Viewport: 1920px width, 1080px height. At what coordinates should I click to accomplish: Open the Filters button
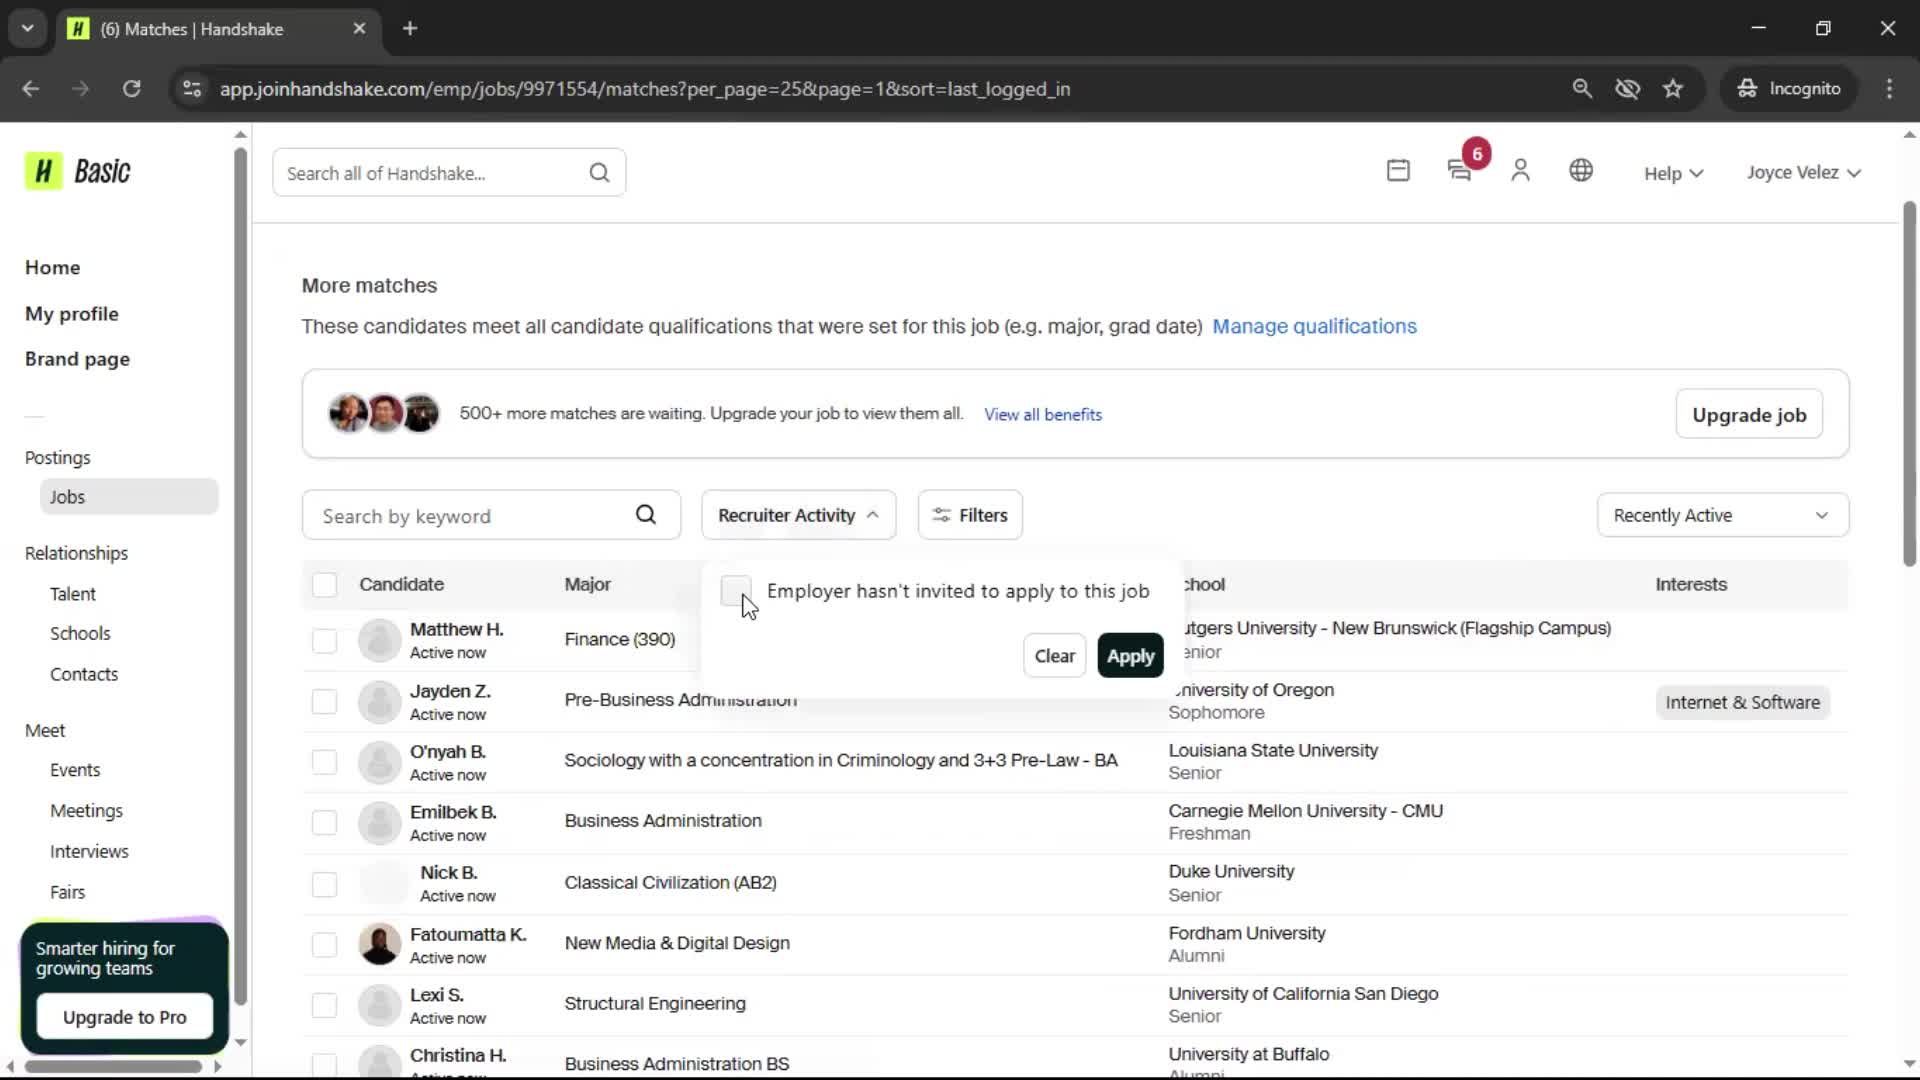pos(970,515)
